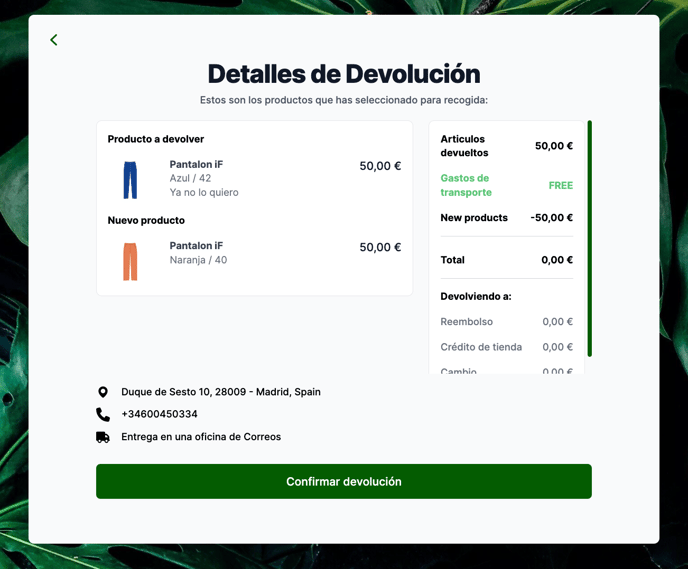Click the 'Total' label in summary
This screenshot has height=569, width=688.
click(452, 260)
